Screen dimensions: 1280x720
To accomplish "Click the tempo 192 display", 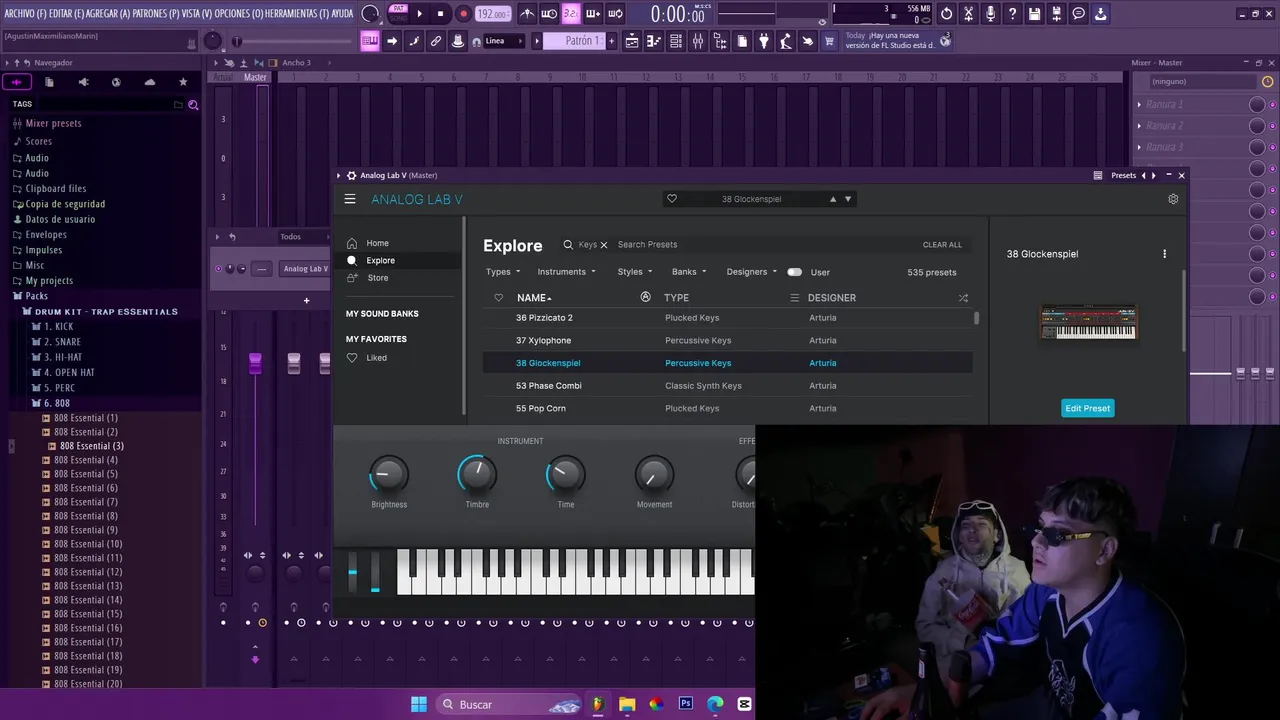I will pyautogui.click(x=492, y=14).
